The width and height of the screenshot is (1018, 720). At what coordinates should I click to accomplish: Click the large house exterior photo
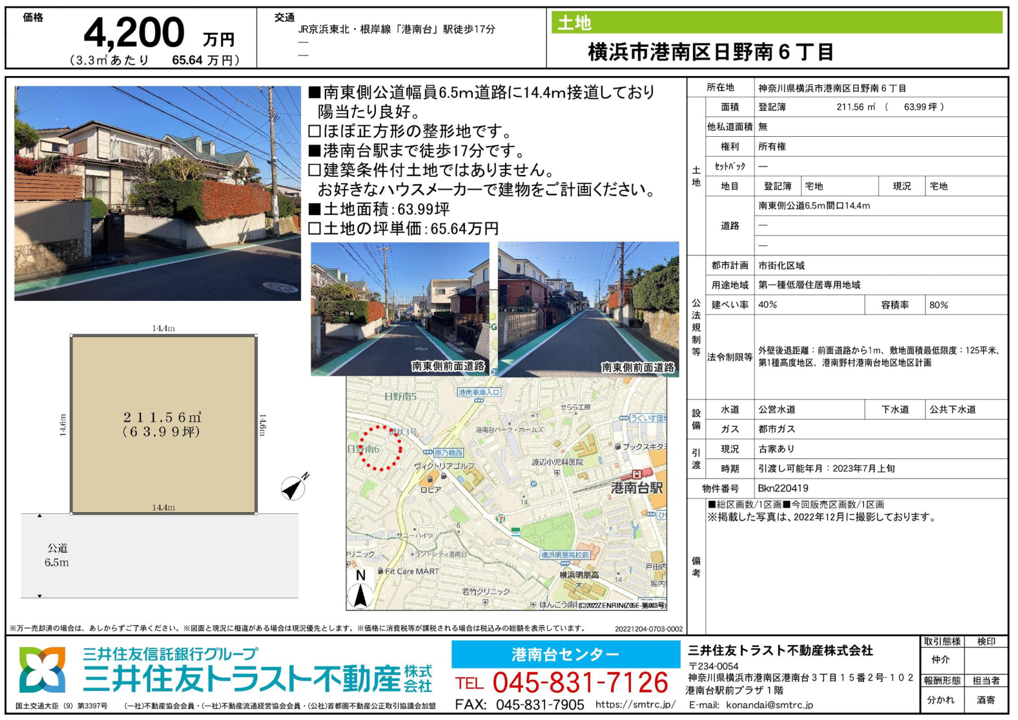(157, 193)
